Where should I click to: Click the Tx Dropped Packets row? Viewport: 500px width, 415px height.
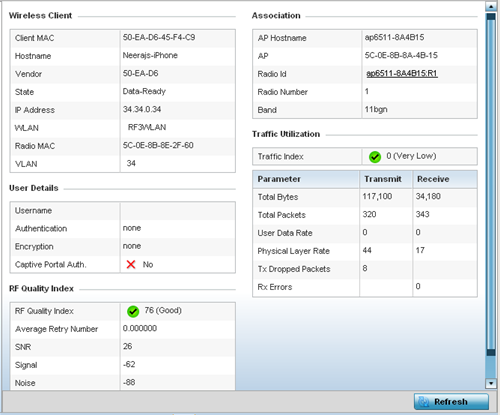point(365,269)
